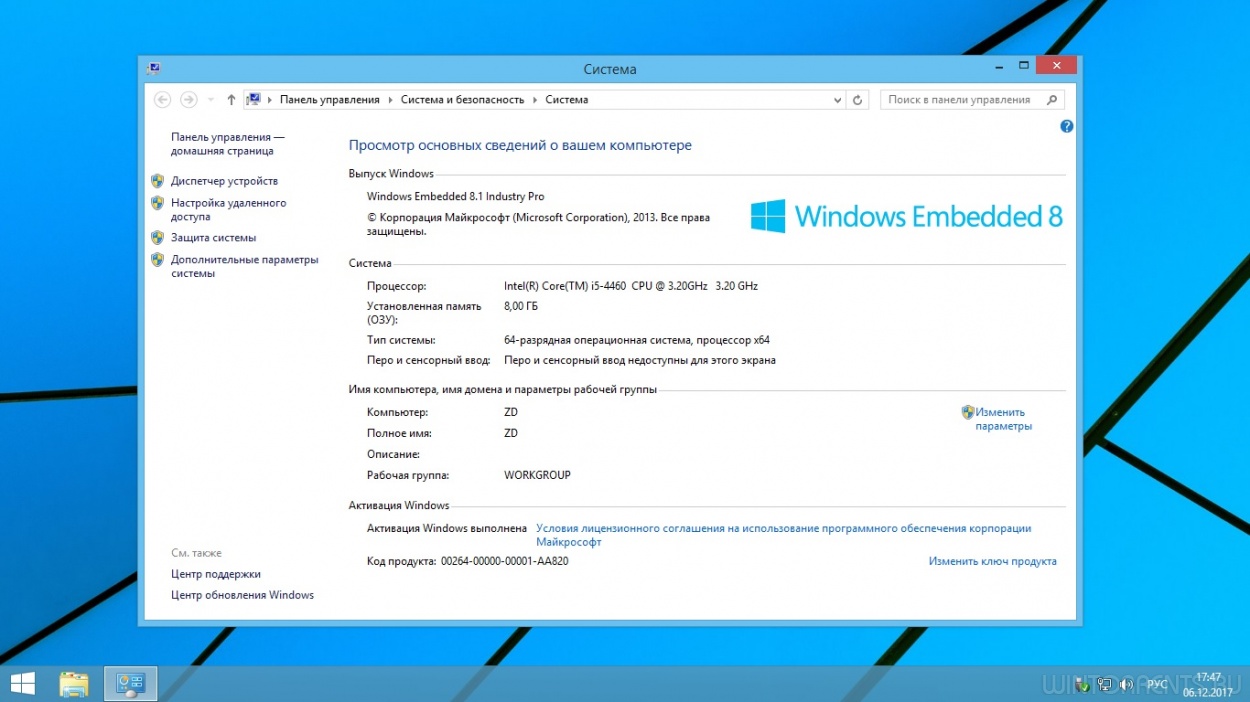Viewport: 1250px width, 702px height.
Task: Open 'Диспетчер устройств' link
Action: point(224,181)
